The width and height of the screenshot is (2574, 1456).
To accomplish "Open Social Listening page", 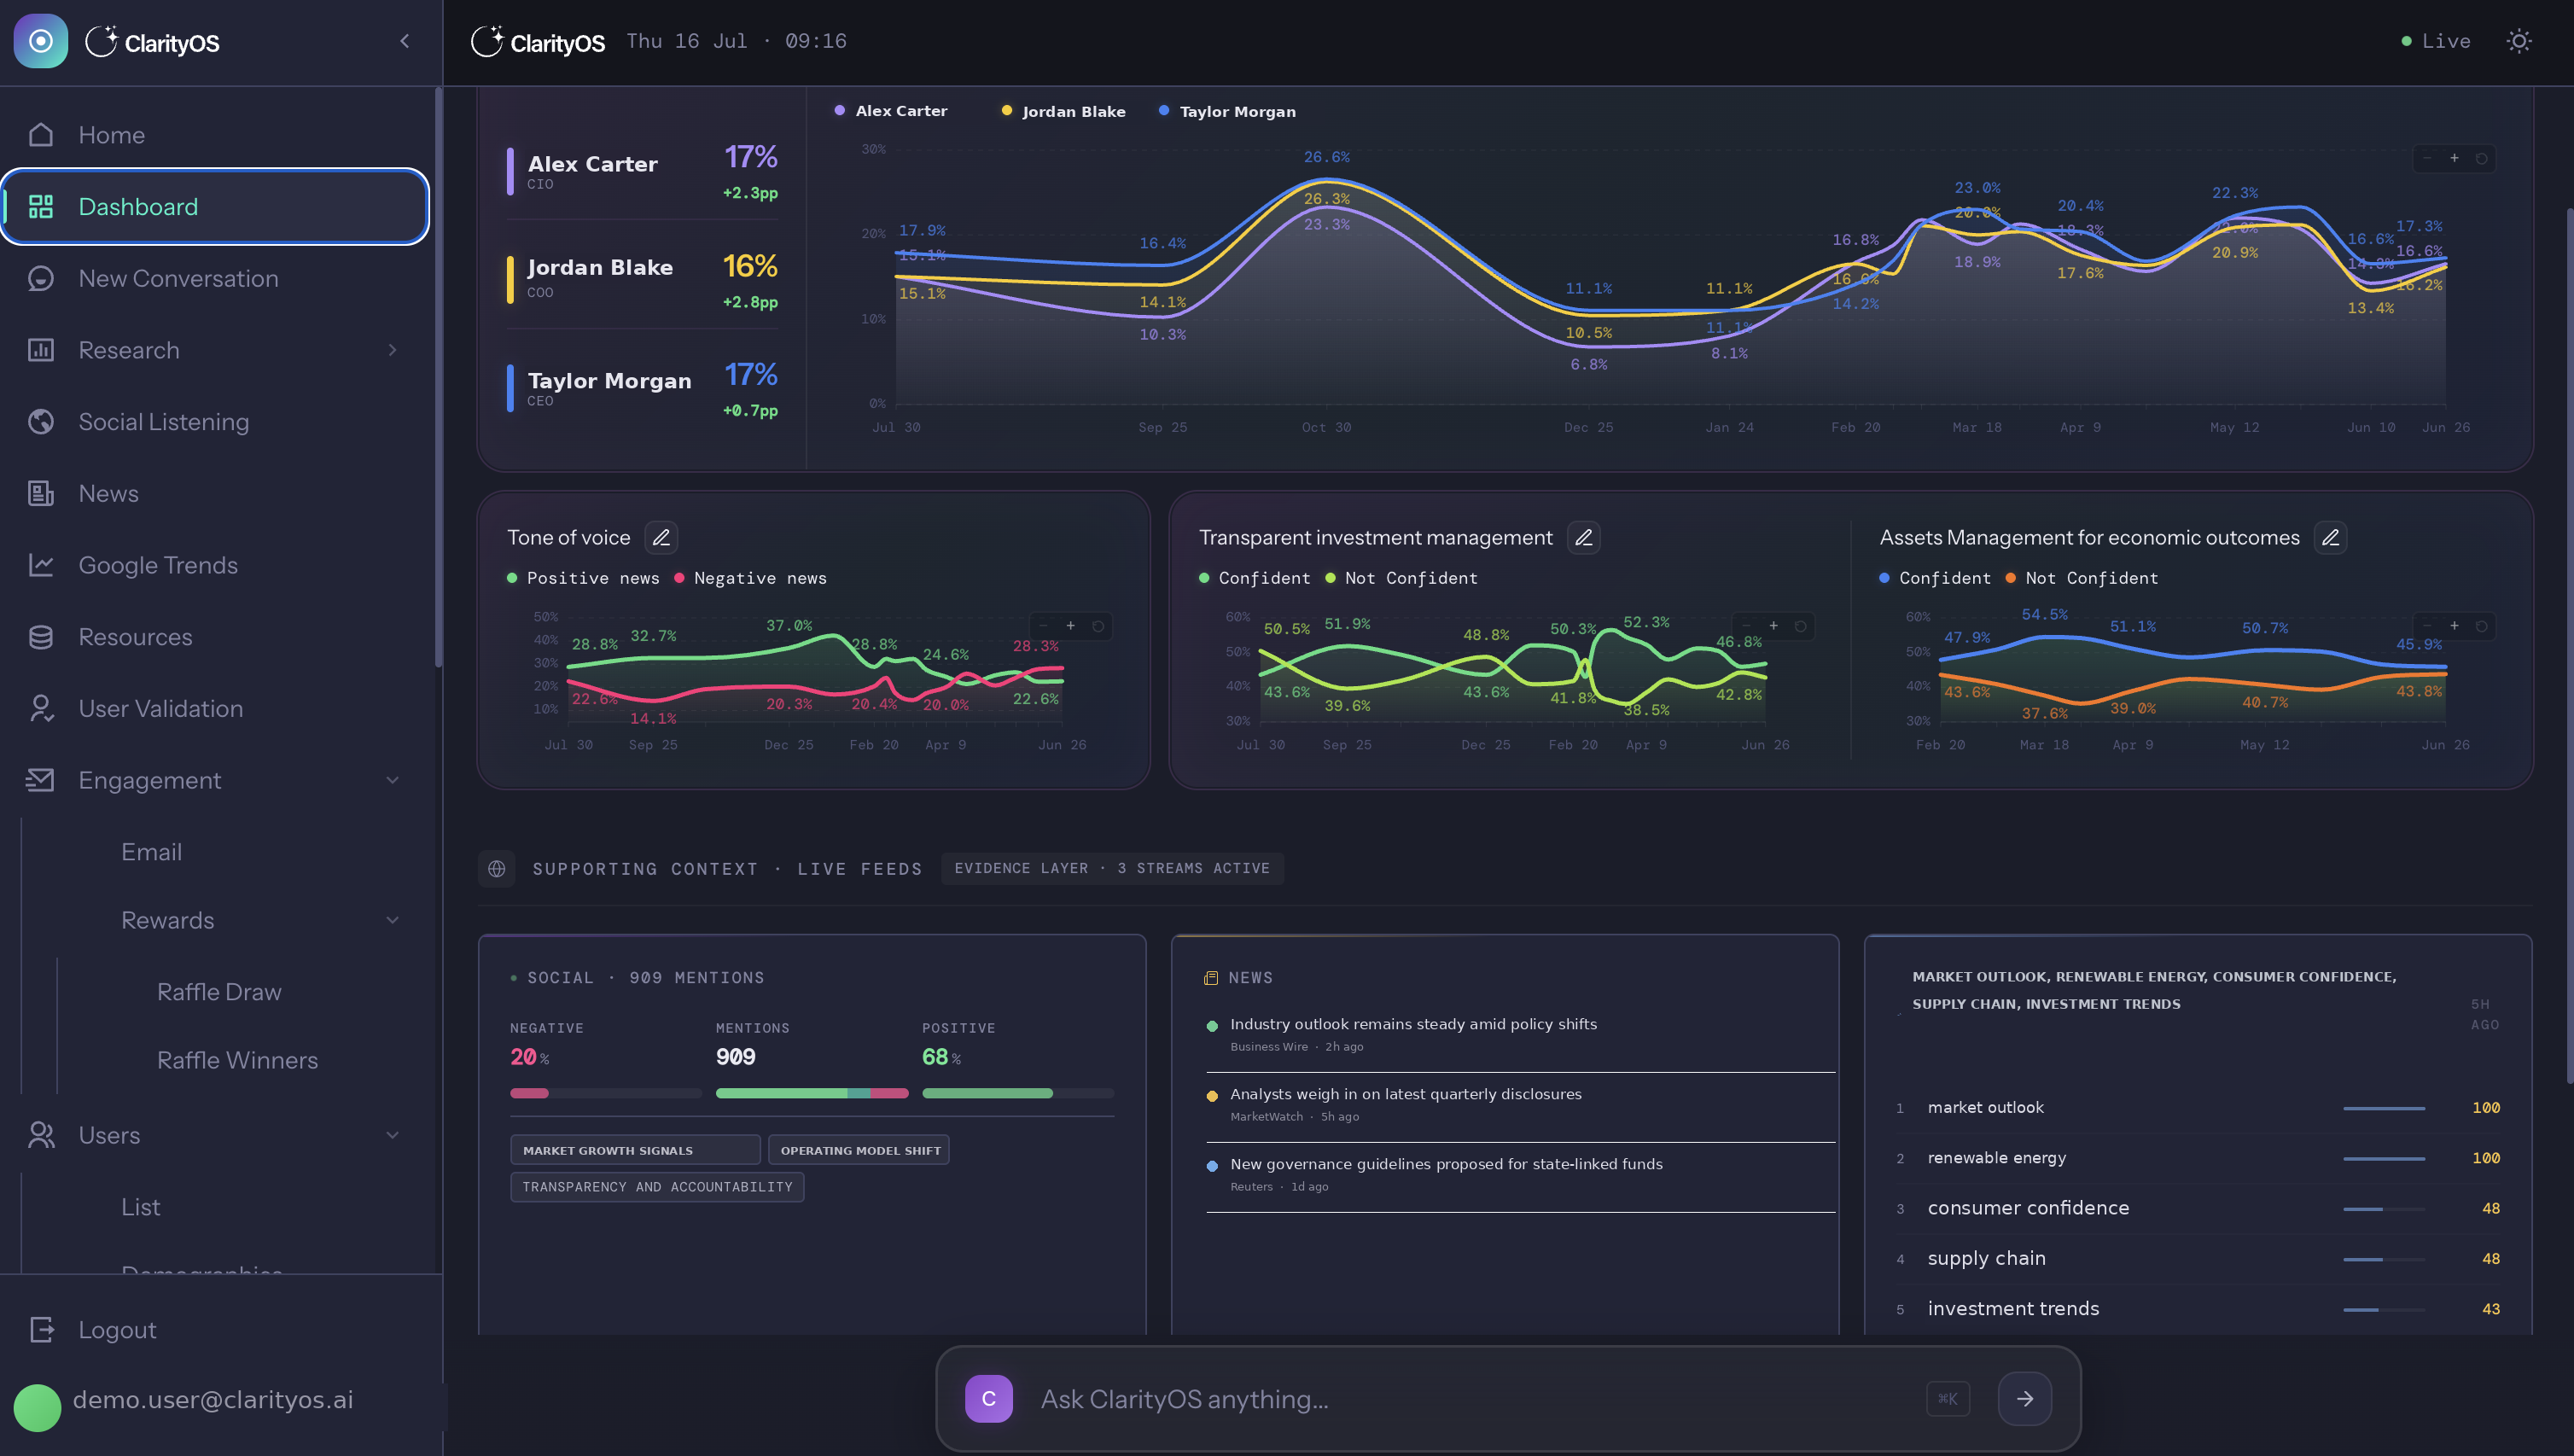I will click(215, 422).
